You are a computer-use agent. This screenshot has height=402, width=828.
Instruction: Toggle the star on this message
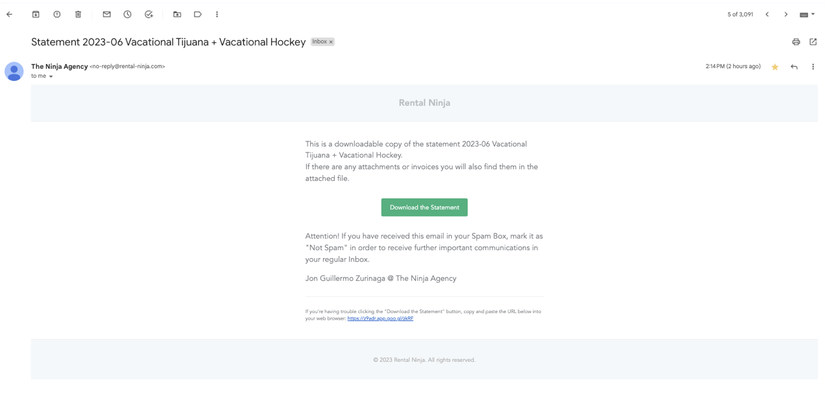tap(775, 67)
